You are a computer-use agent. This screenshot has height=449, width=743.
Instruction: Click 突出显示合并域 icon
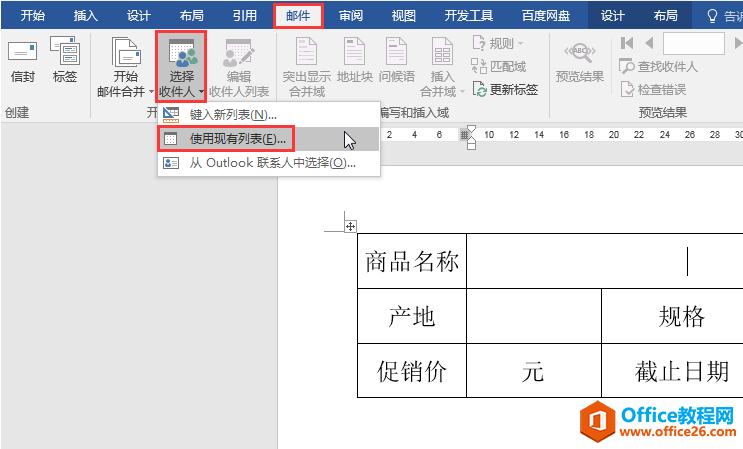point(306,67)
